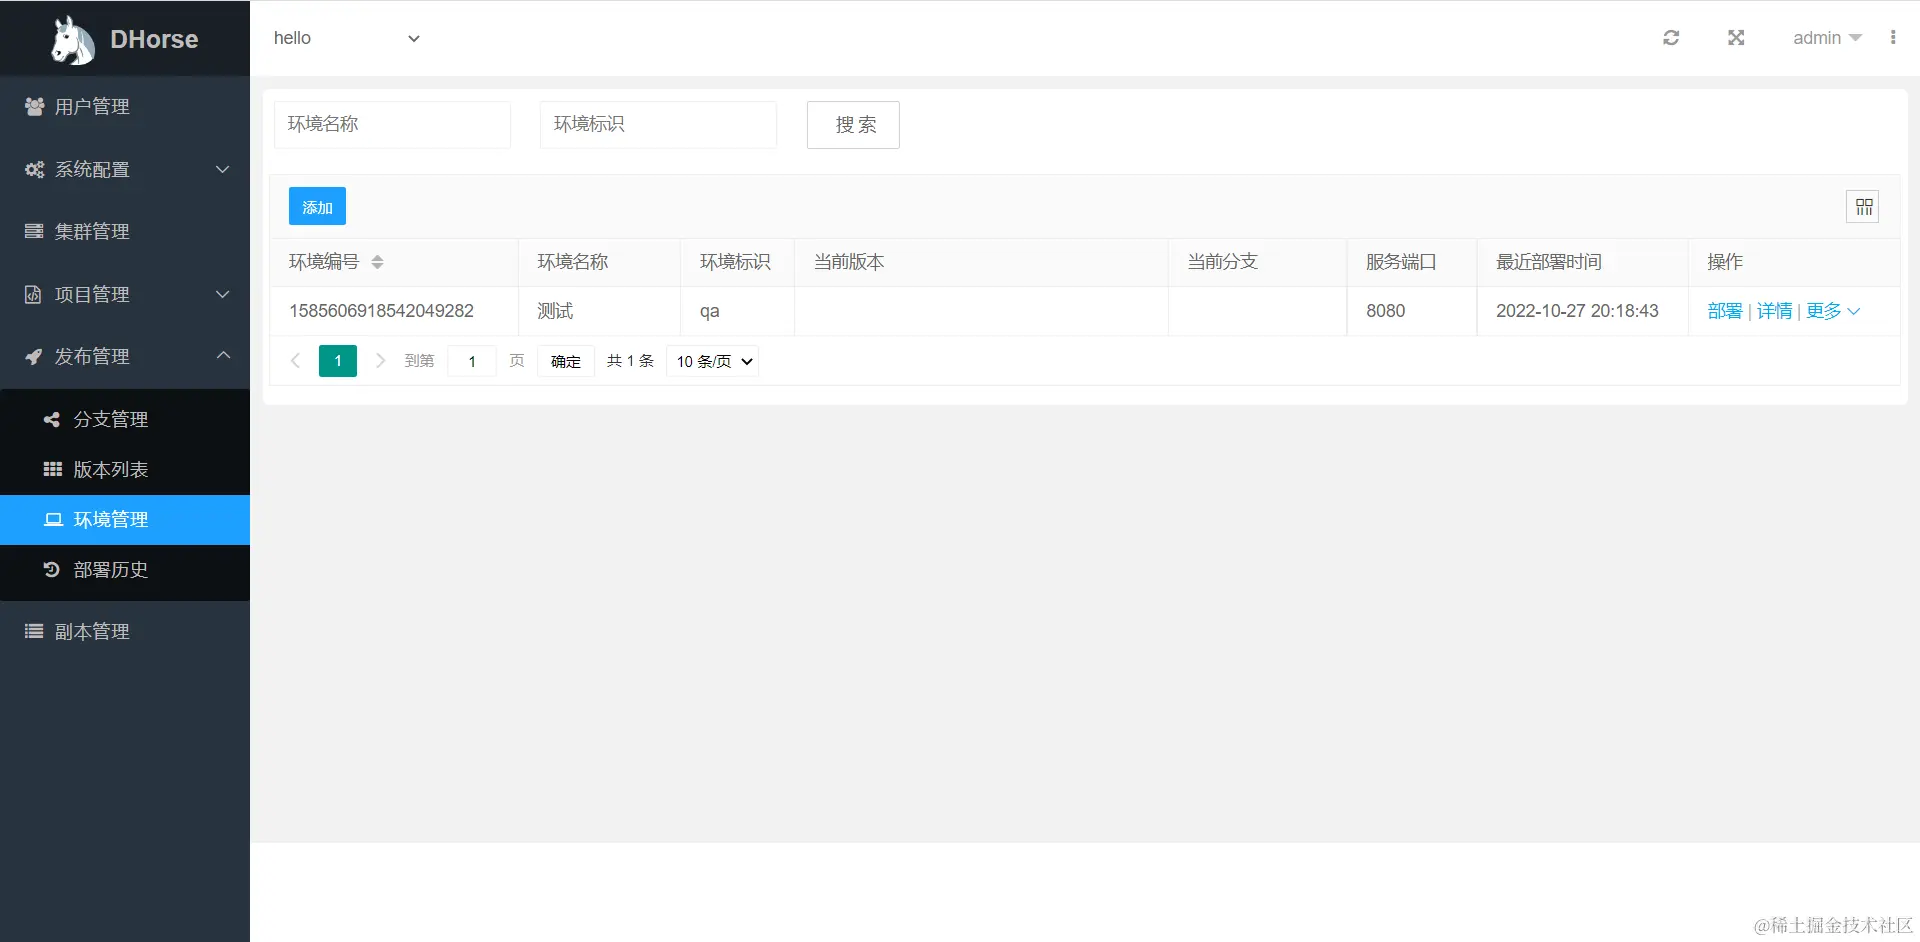Change page size via 10条/页 dropdown
Viewport: 1920px width, 942px height.
pyautogui.click(x=711, y=361)
